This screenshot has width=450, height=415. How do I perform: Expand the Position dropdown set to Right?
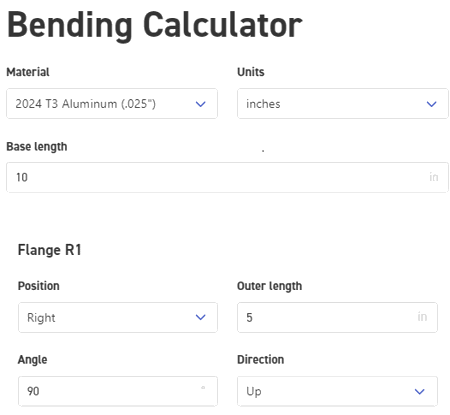[x=118, y=317]
